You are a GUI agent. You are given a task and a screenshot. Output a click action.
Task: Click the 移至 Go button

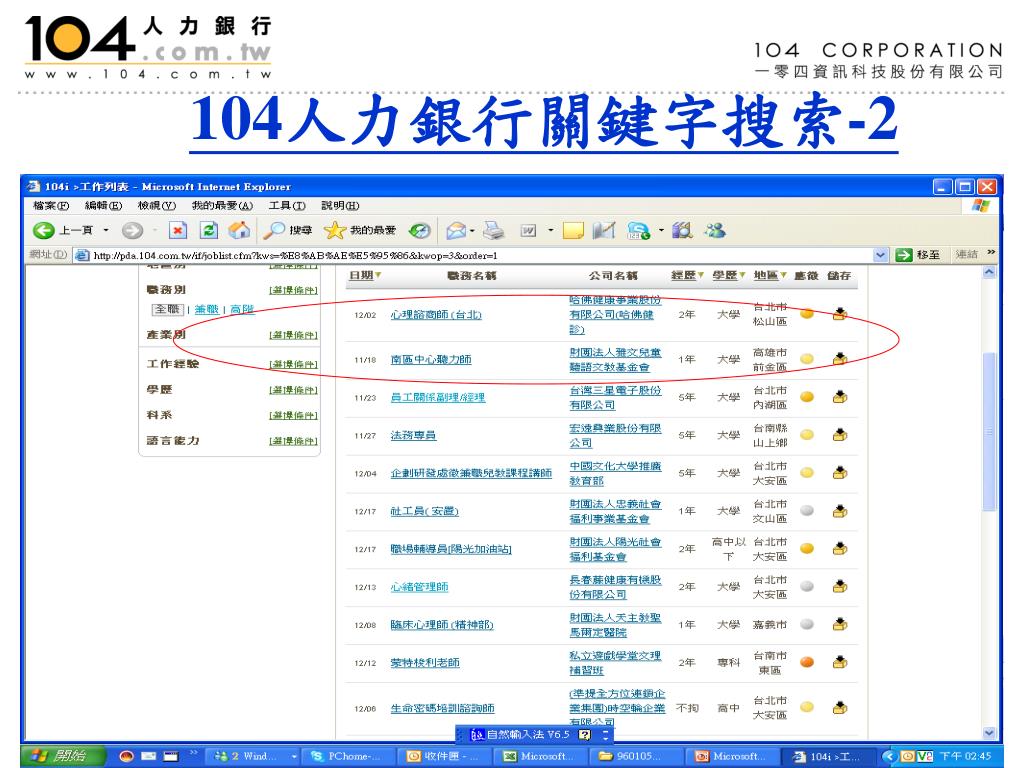coord(918,255)
